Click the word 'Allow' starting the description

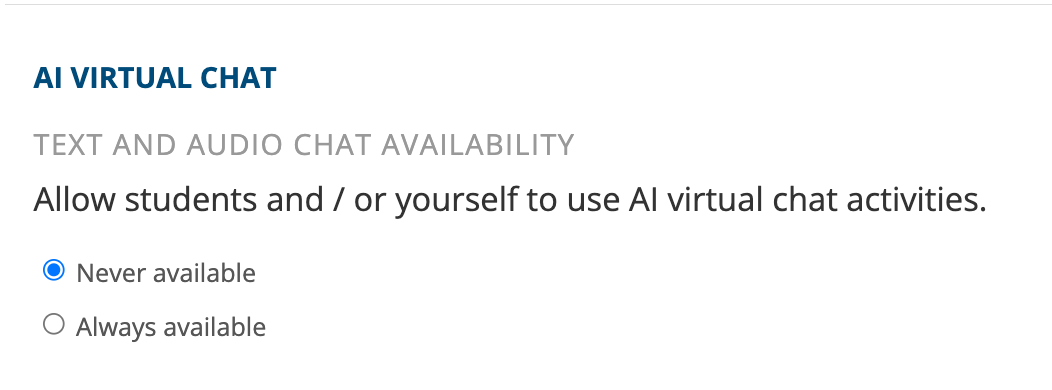tap(74, 200)
